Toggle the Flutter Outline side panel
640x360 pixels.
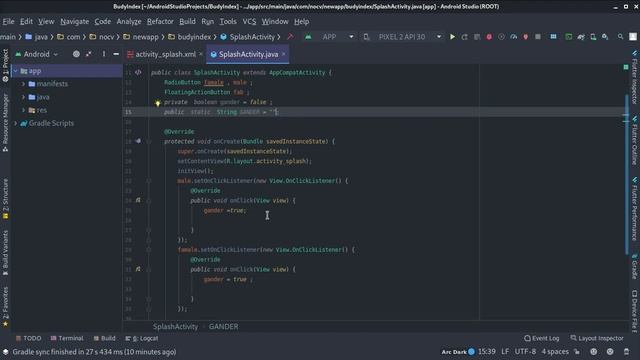[634, 140]
